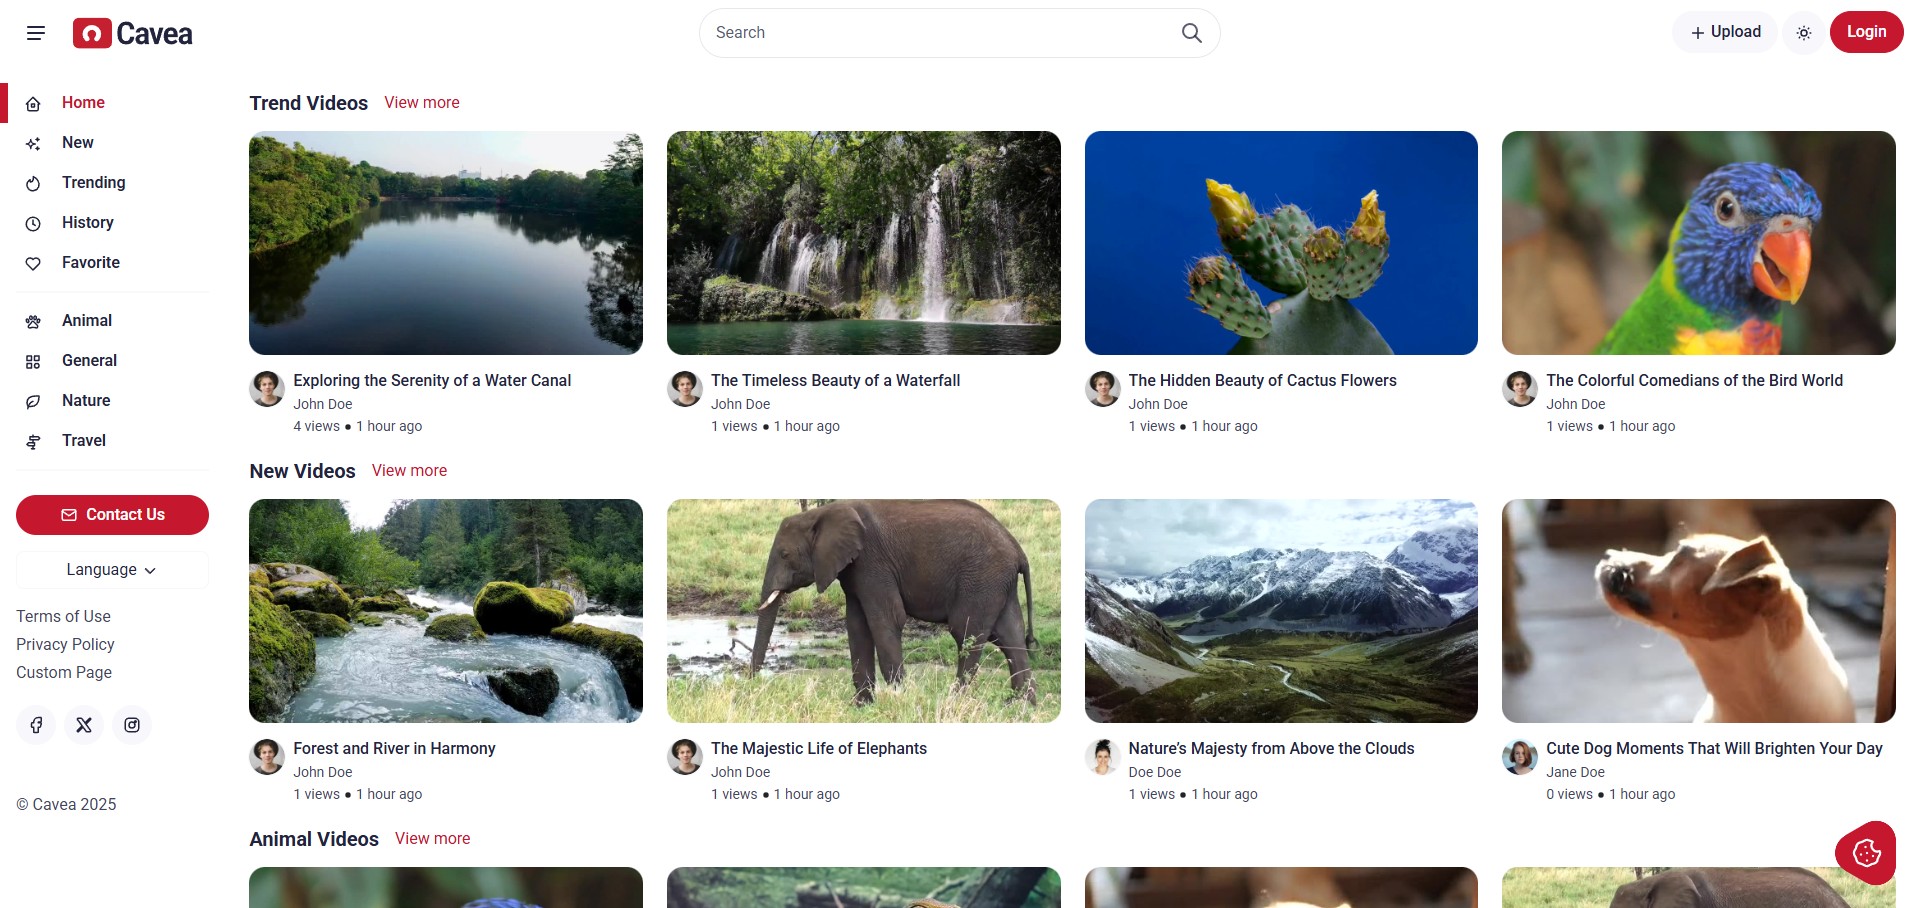Open the elephant video thumbnail

863,611
